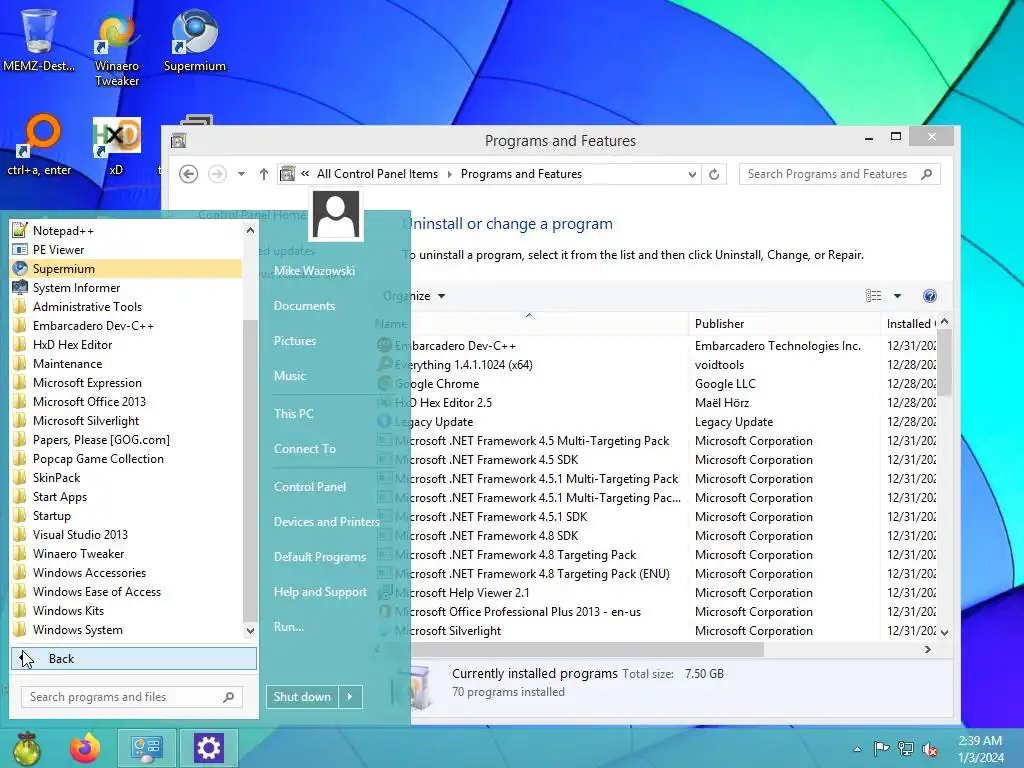Click the network tray icon

[x=906, y=749]
